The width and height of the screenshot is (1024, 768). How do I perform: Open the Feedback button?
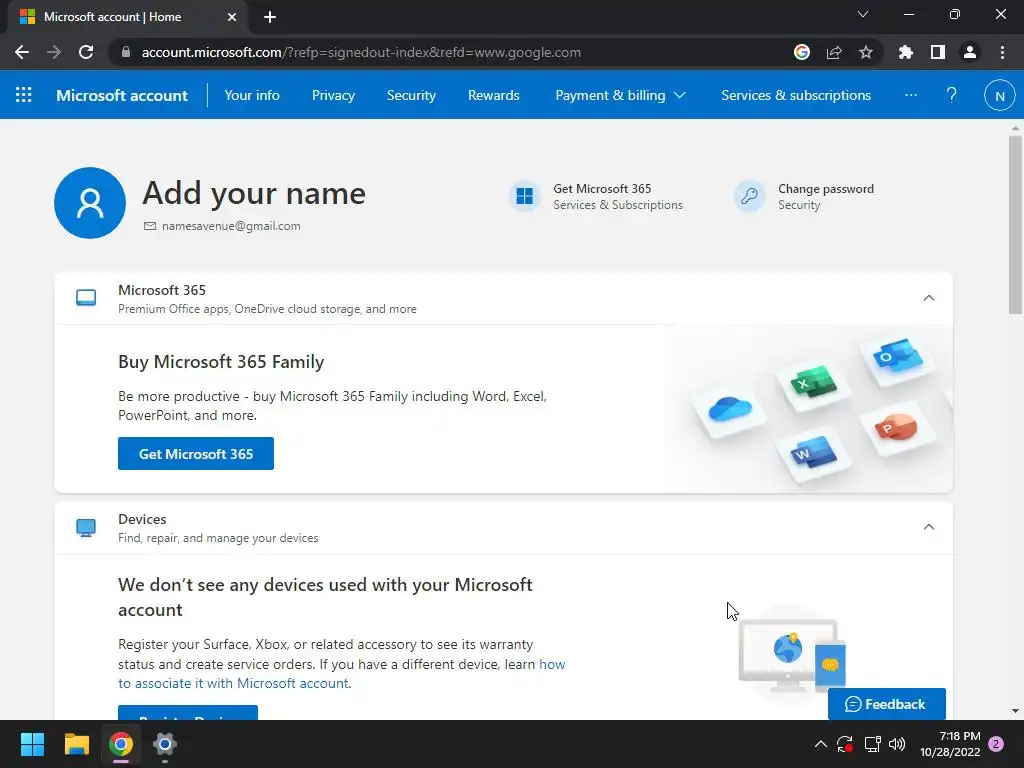coord(886,704)
